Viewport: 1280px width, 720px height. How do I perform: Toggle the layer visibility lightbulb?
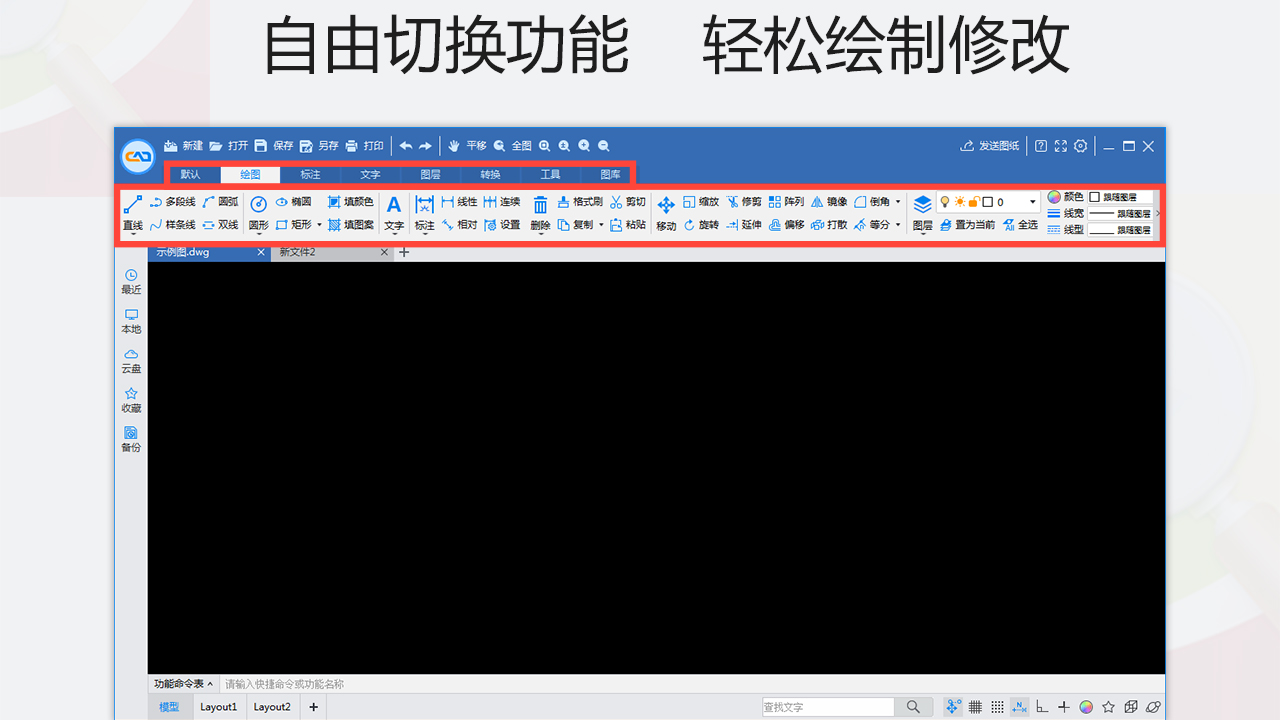tap(945, 202)
